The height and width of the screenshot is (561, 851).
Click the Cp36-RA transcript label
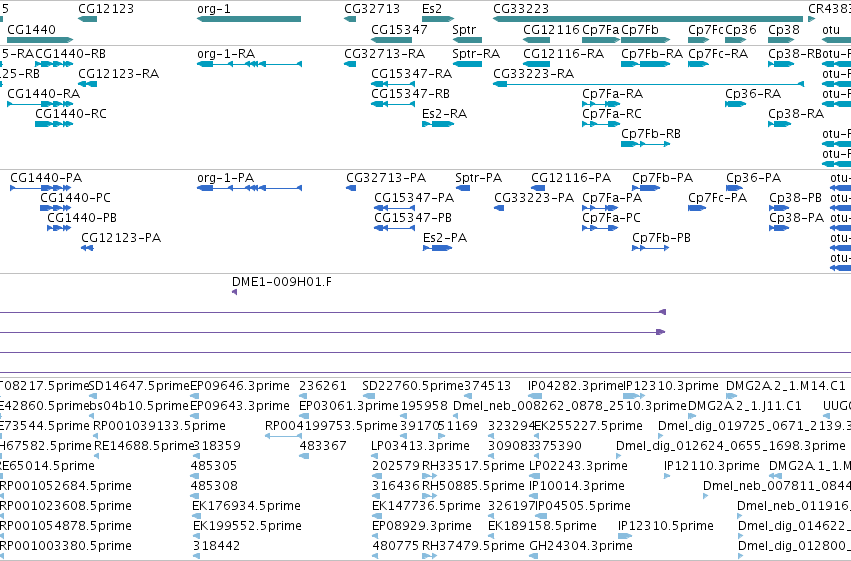coord(753,94)
